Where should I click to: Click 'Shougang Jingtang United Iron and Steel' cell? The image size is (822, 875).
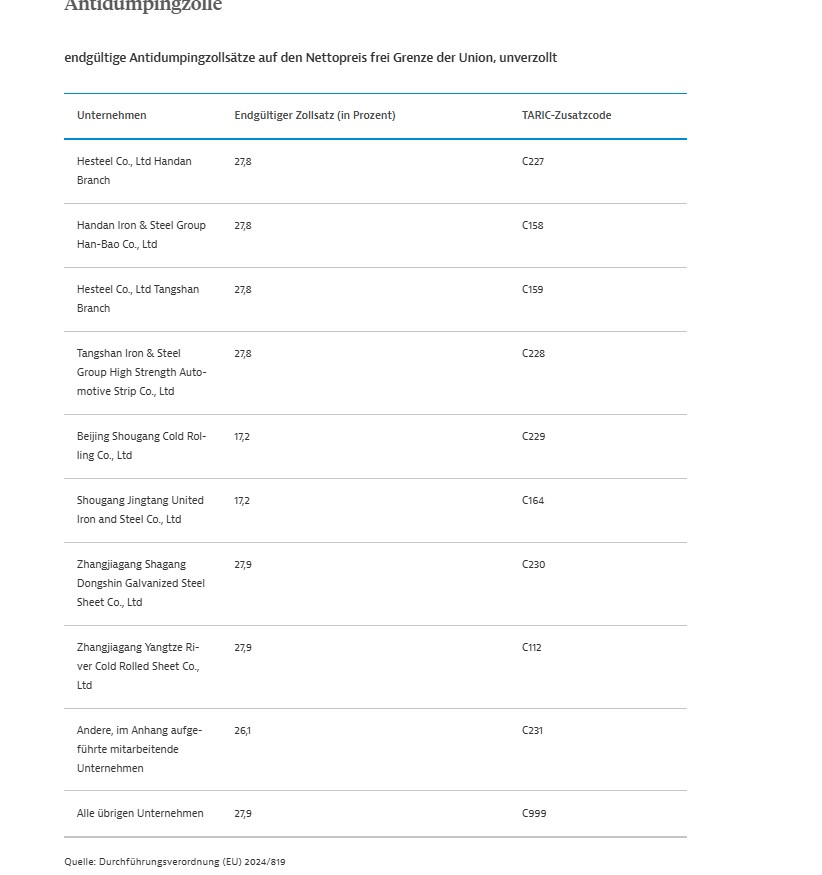[140, 510]
